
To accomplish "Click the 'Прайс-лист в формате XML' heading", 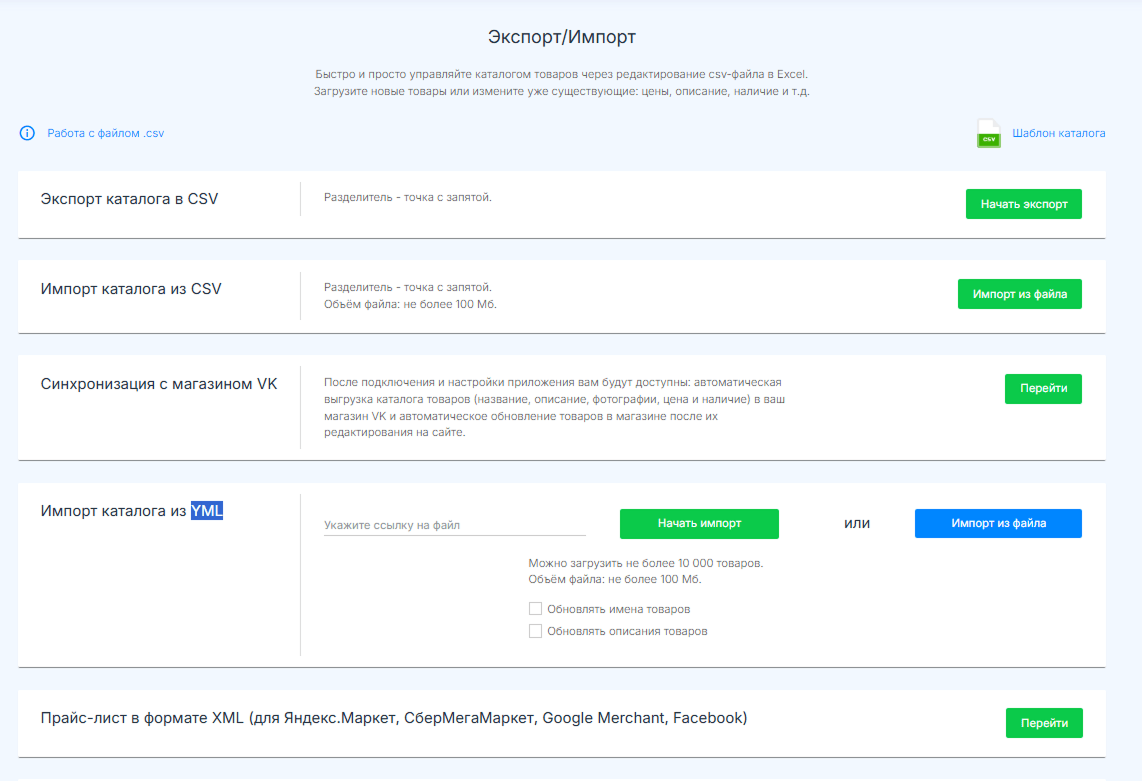I will click(x=394, y=718).
